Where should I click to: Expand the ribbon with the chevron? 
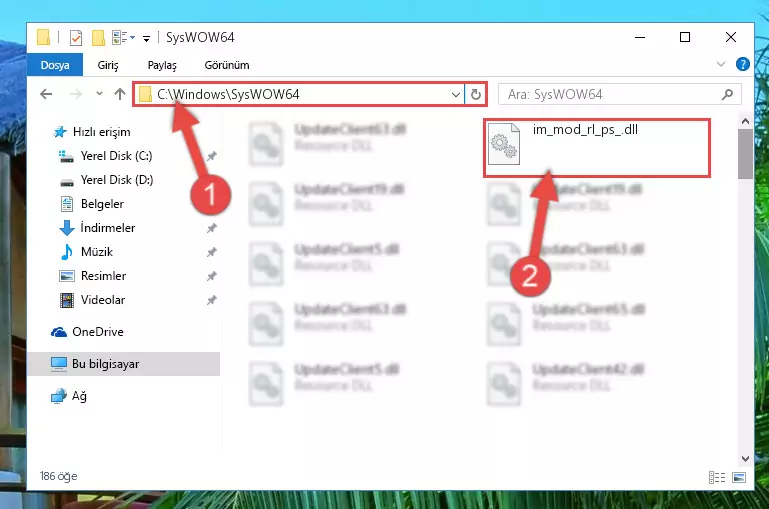(x=720, y=64)
